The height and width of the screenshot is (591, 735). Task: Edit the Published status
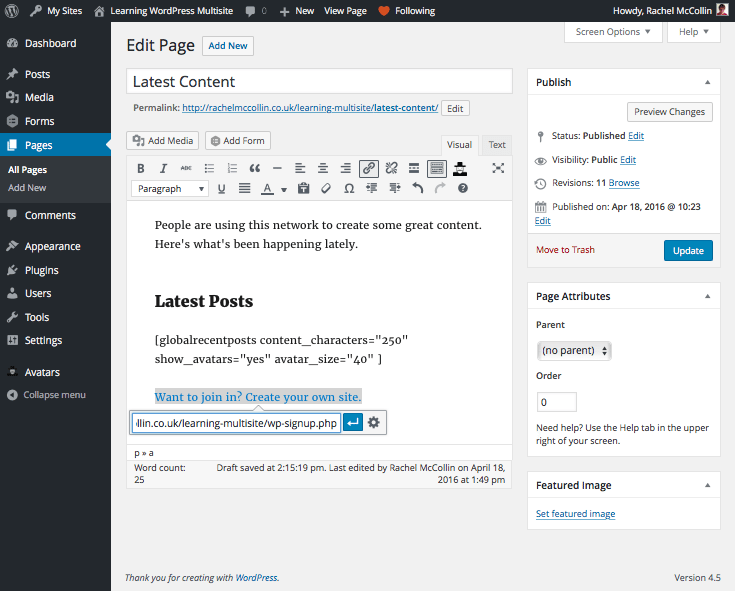point(636,136)
